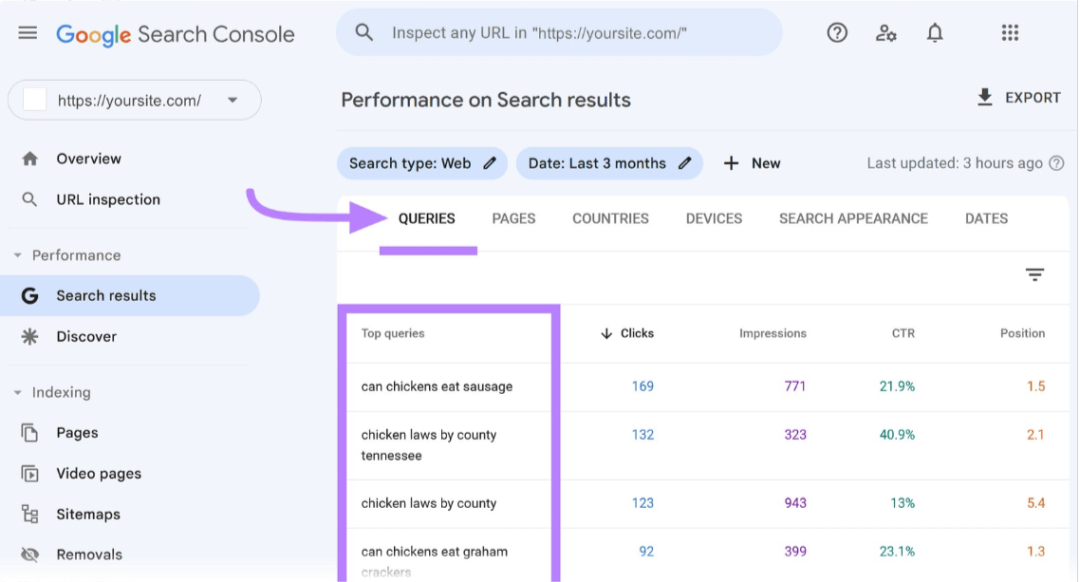Open Sitemaps in the sidebar
This screenshot has height=582, width=1080.
(x=88, y=515)
